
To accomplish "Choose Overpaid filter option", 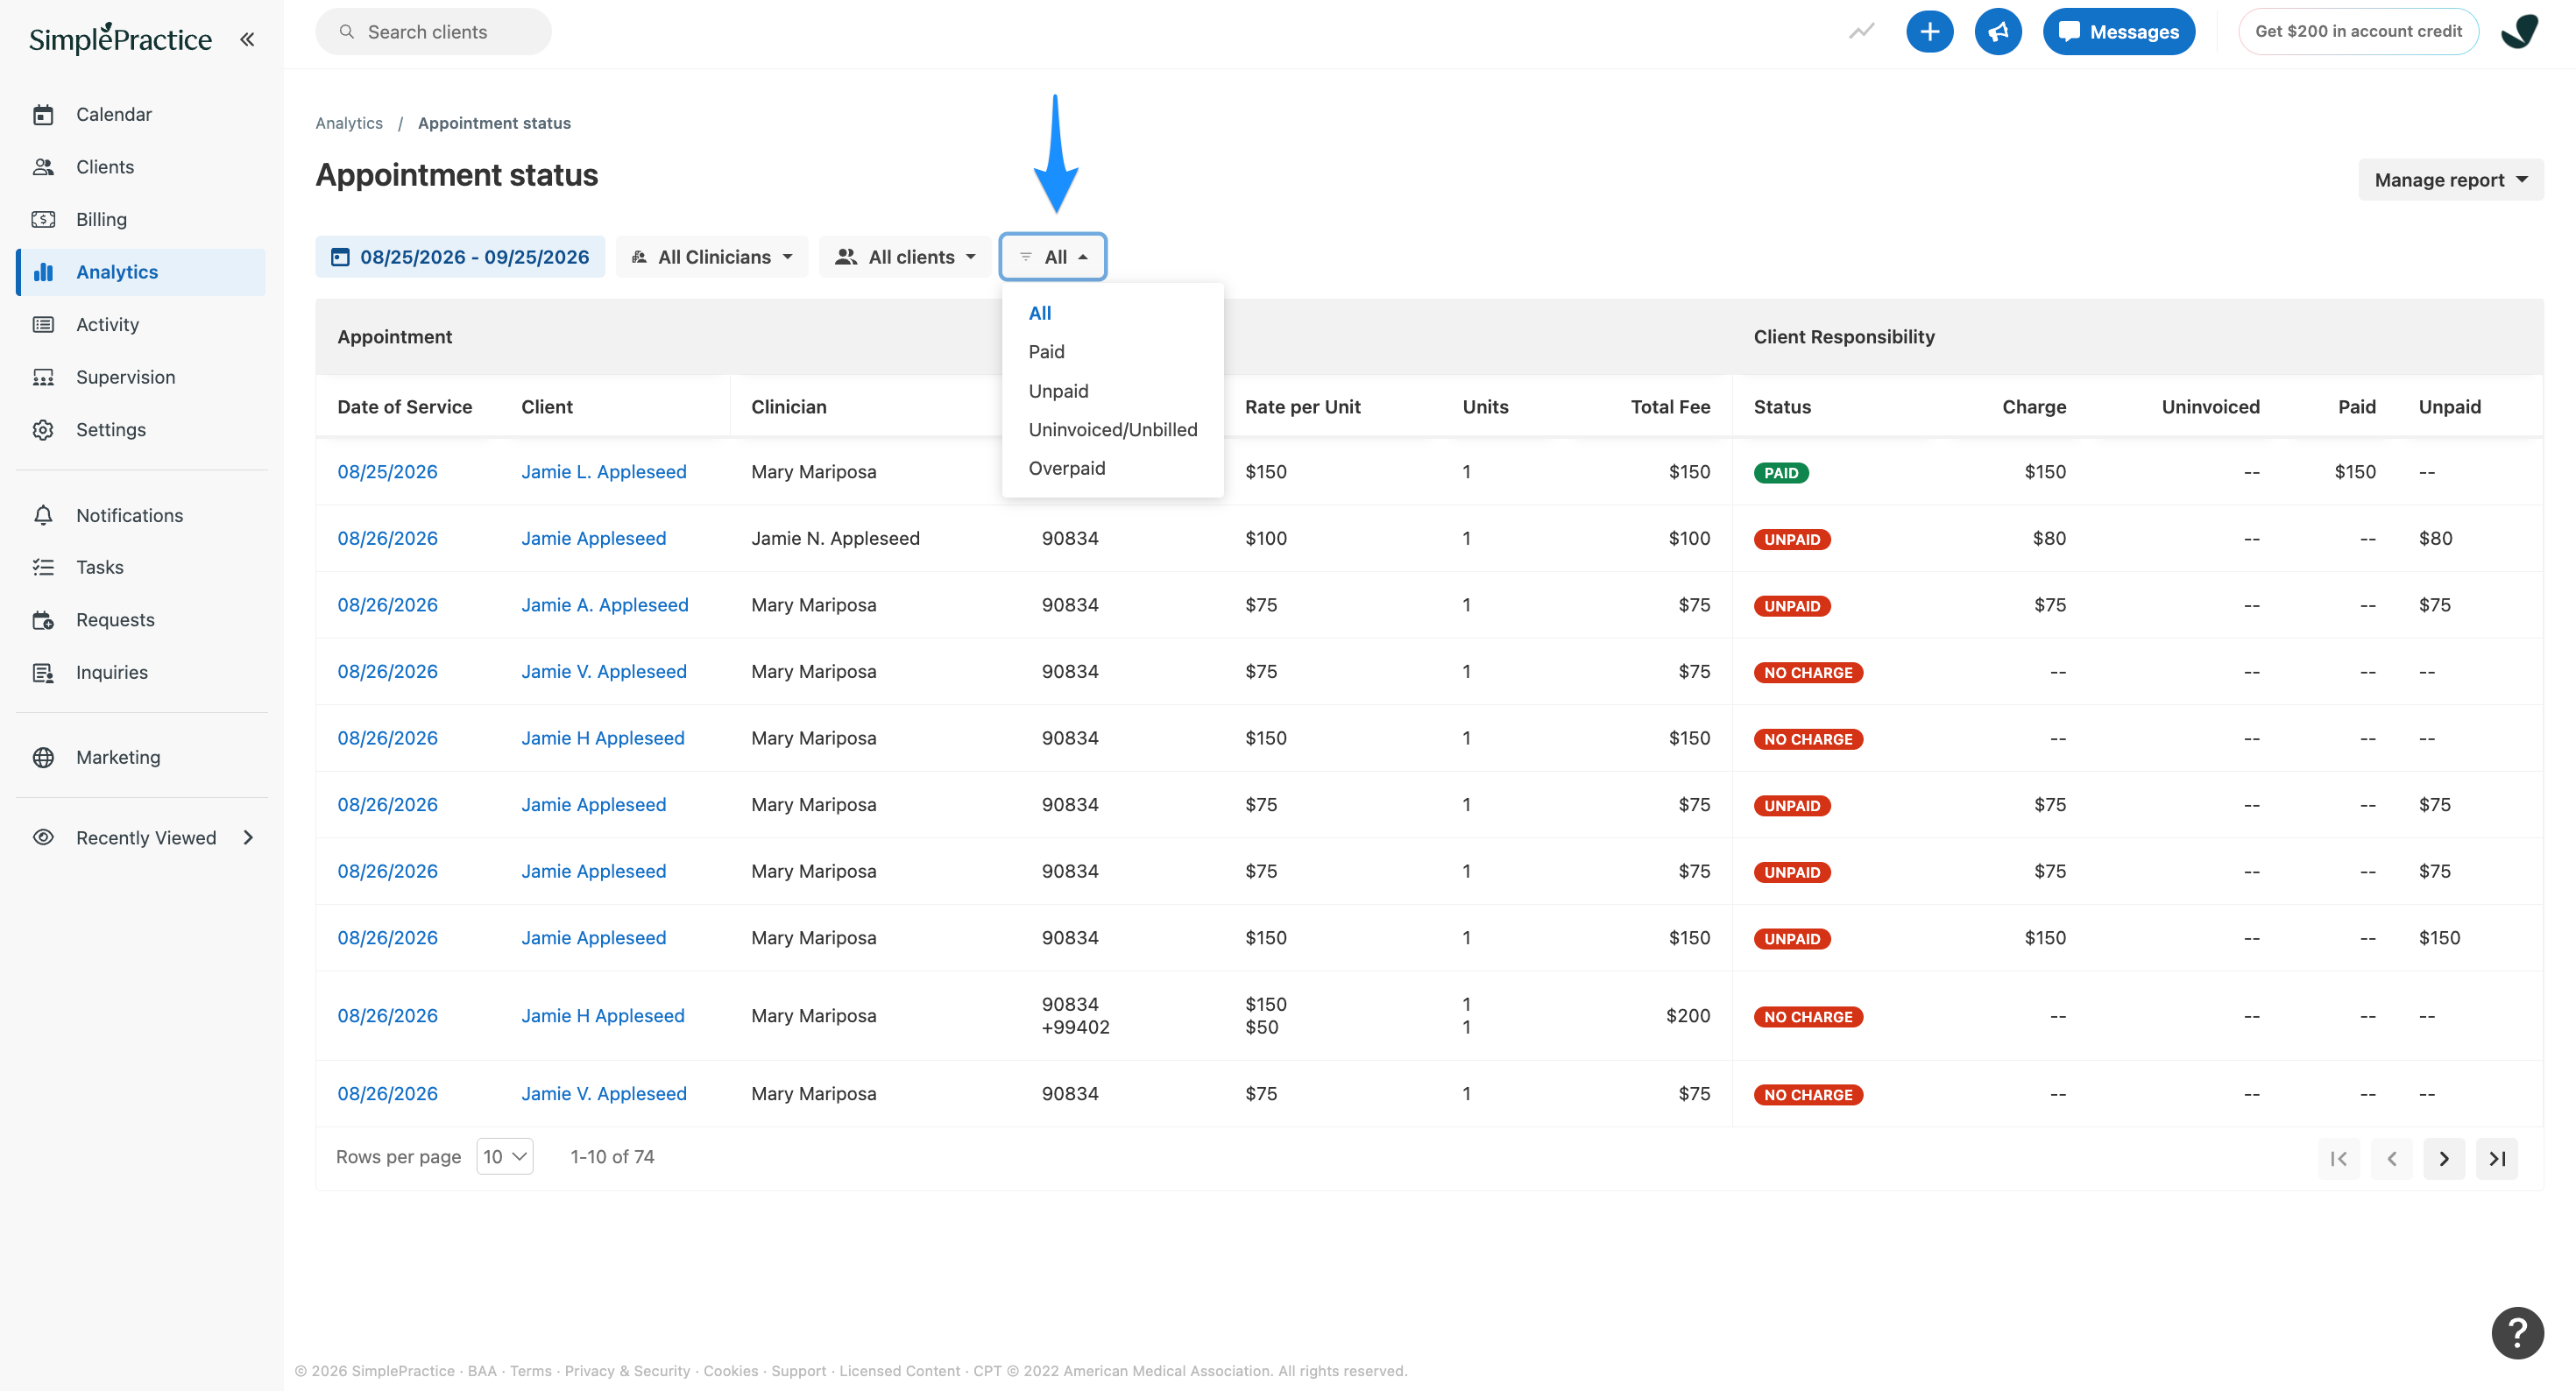I will tap(1066, 468).
